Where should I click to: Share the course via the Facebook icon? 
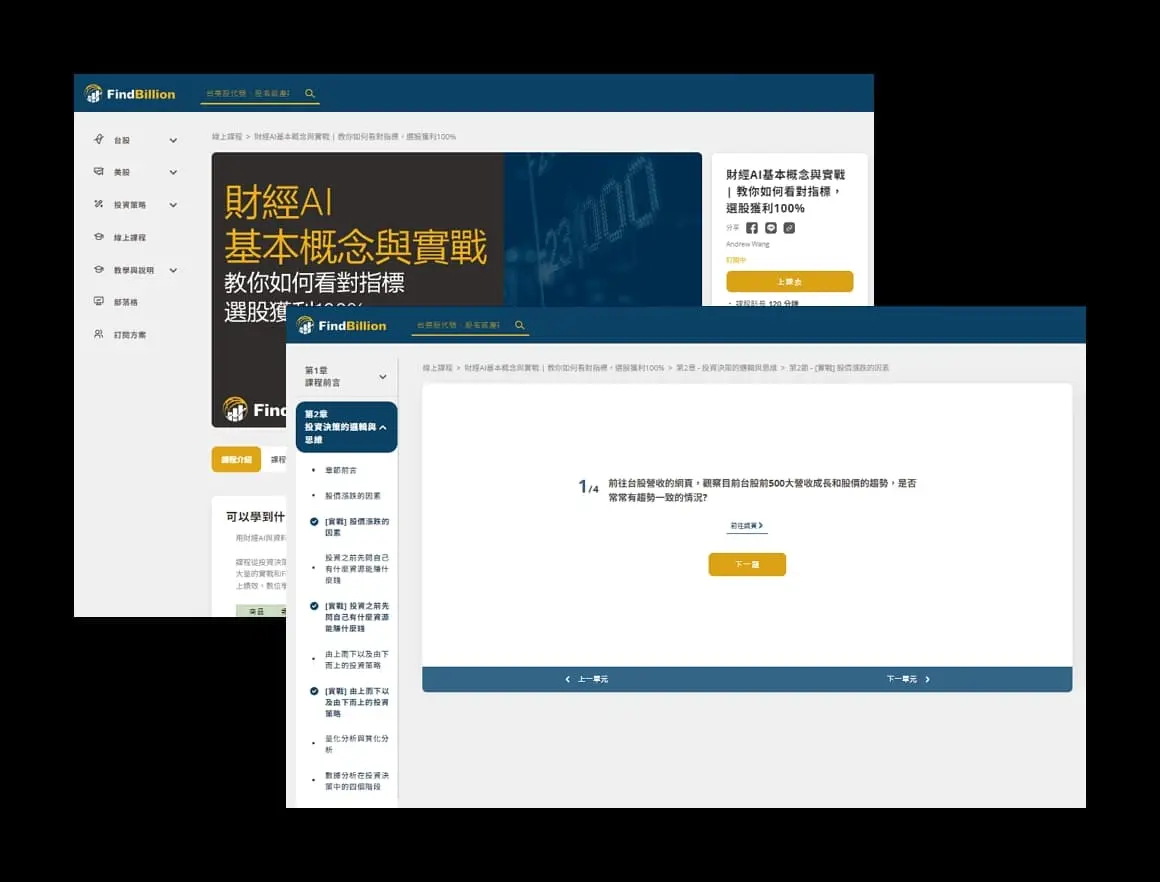coord(751,227)
